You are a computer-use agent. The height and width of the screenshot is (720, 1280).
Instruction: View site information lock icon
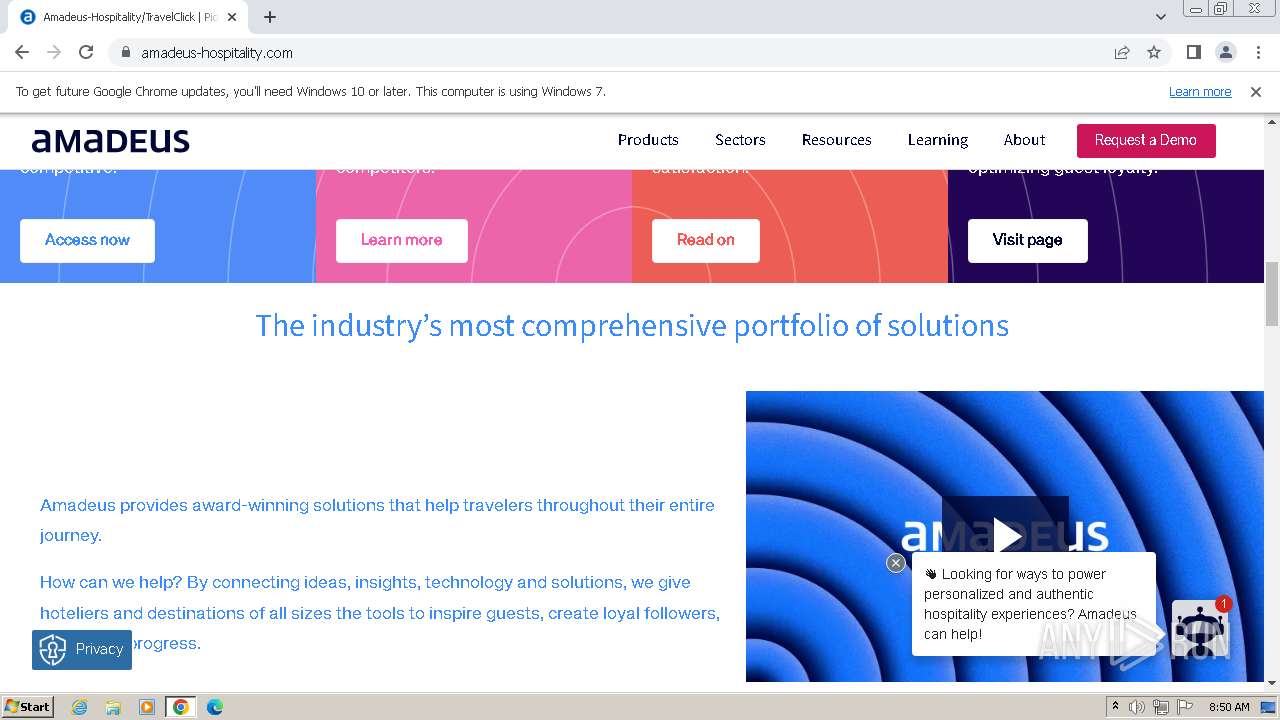click(x=125, y=53)
